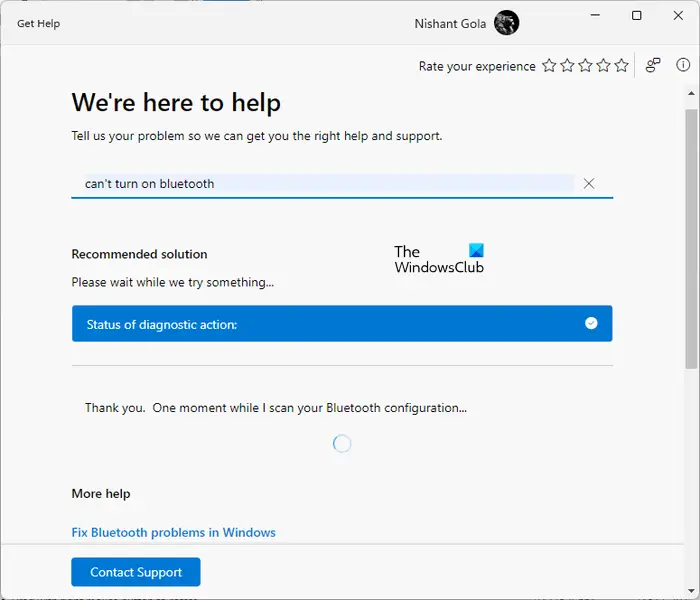Open Fix Bluetooth problems in Windows link

click(x=173, y=533)
